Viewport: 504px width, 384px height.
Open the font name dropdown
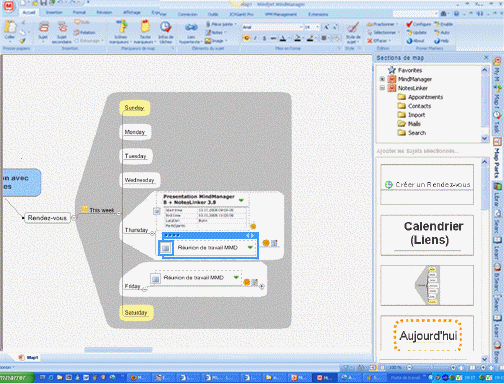[x=301, y=27]
